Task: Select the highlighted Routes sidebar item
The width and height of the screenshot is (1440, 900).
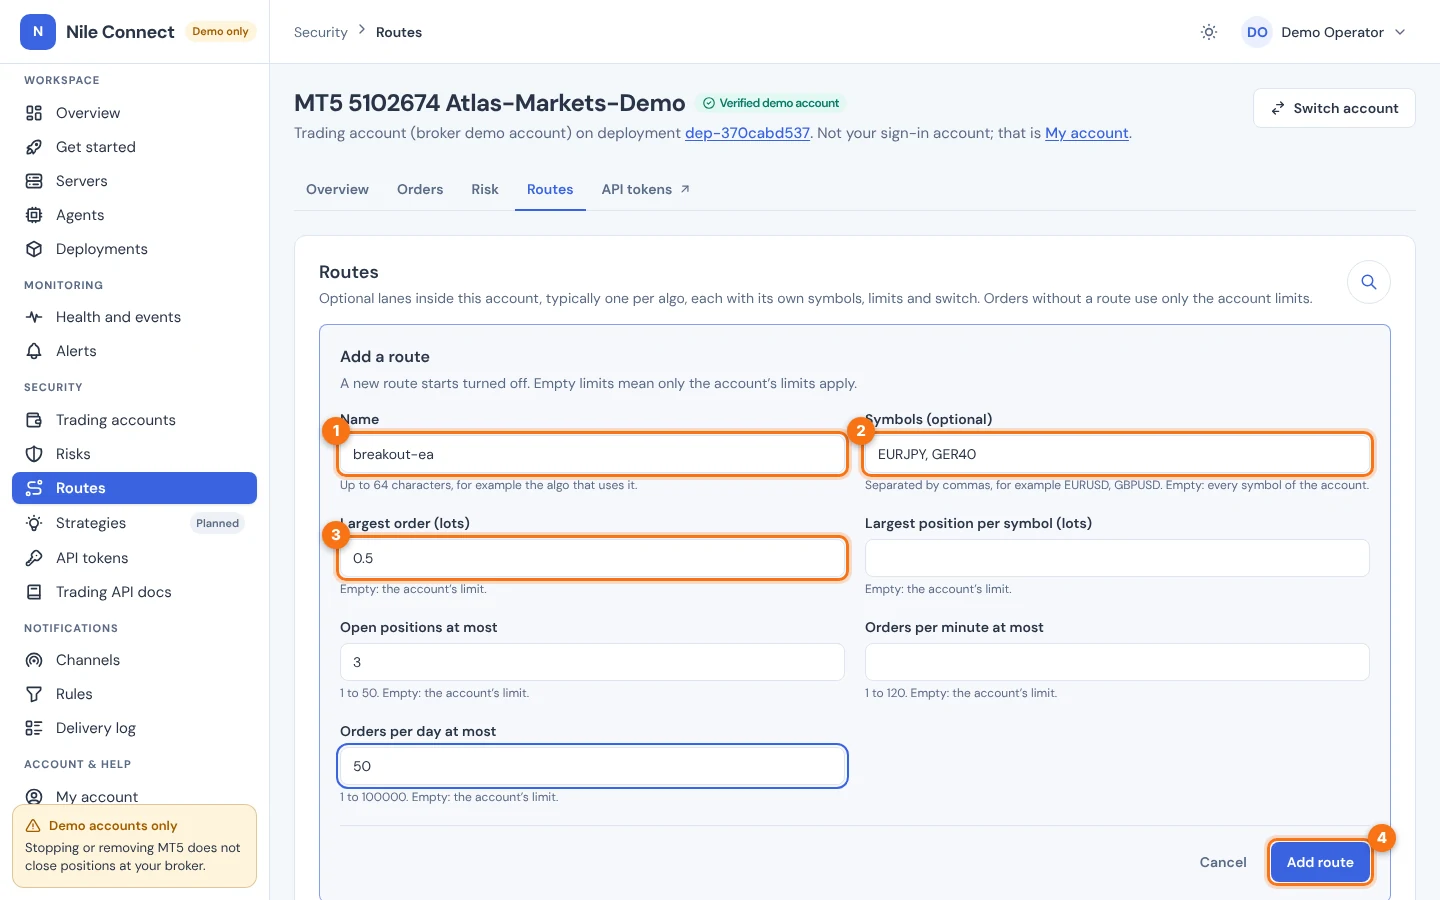Action: coord(134,488)
